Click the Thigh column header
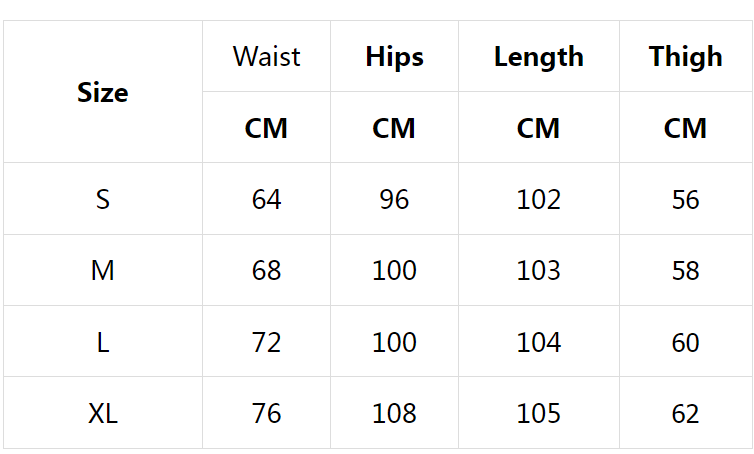754x454 pixels. 685,57
